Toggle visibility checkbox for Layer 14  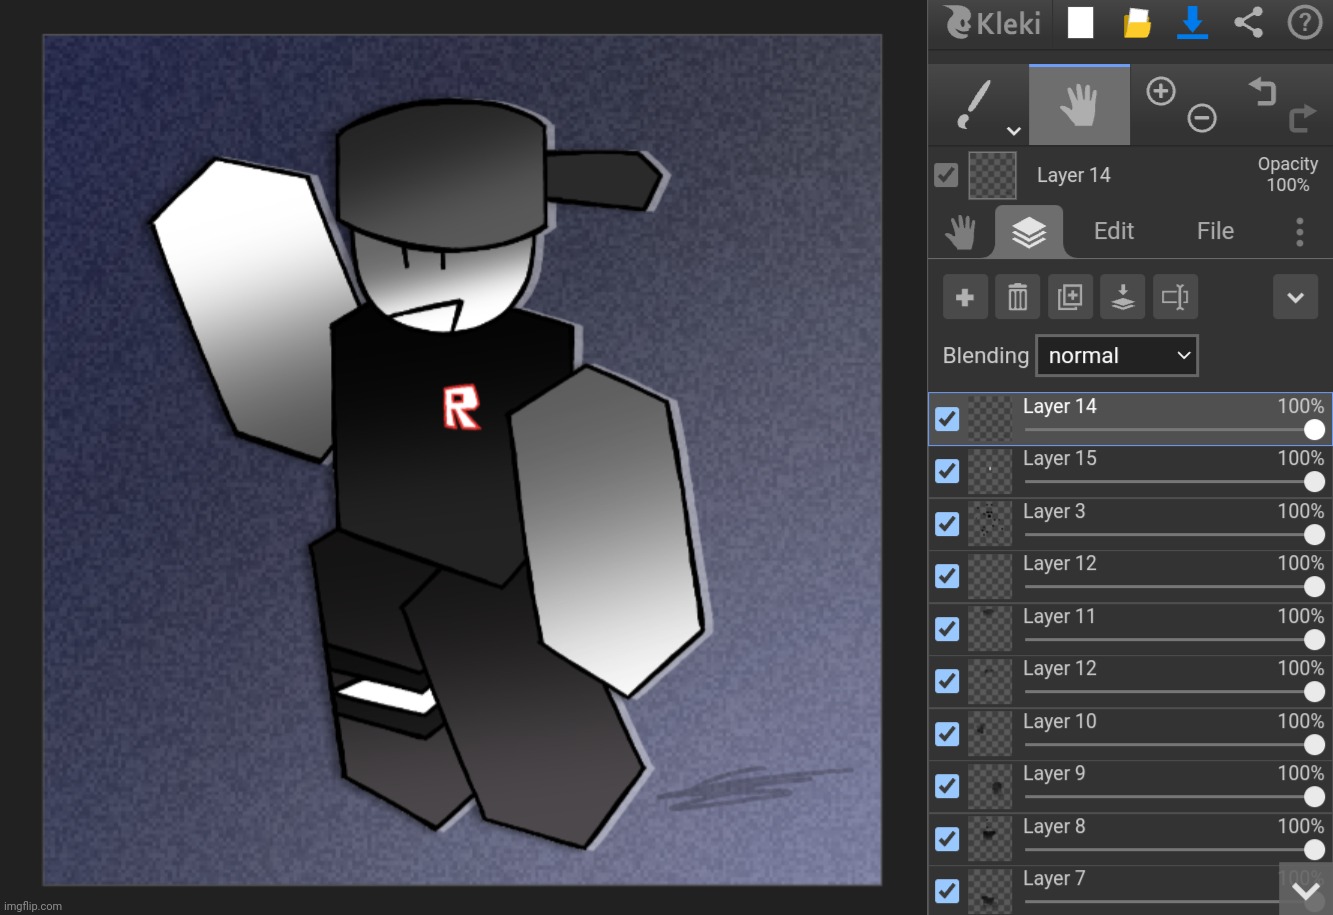(947, 419)
